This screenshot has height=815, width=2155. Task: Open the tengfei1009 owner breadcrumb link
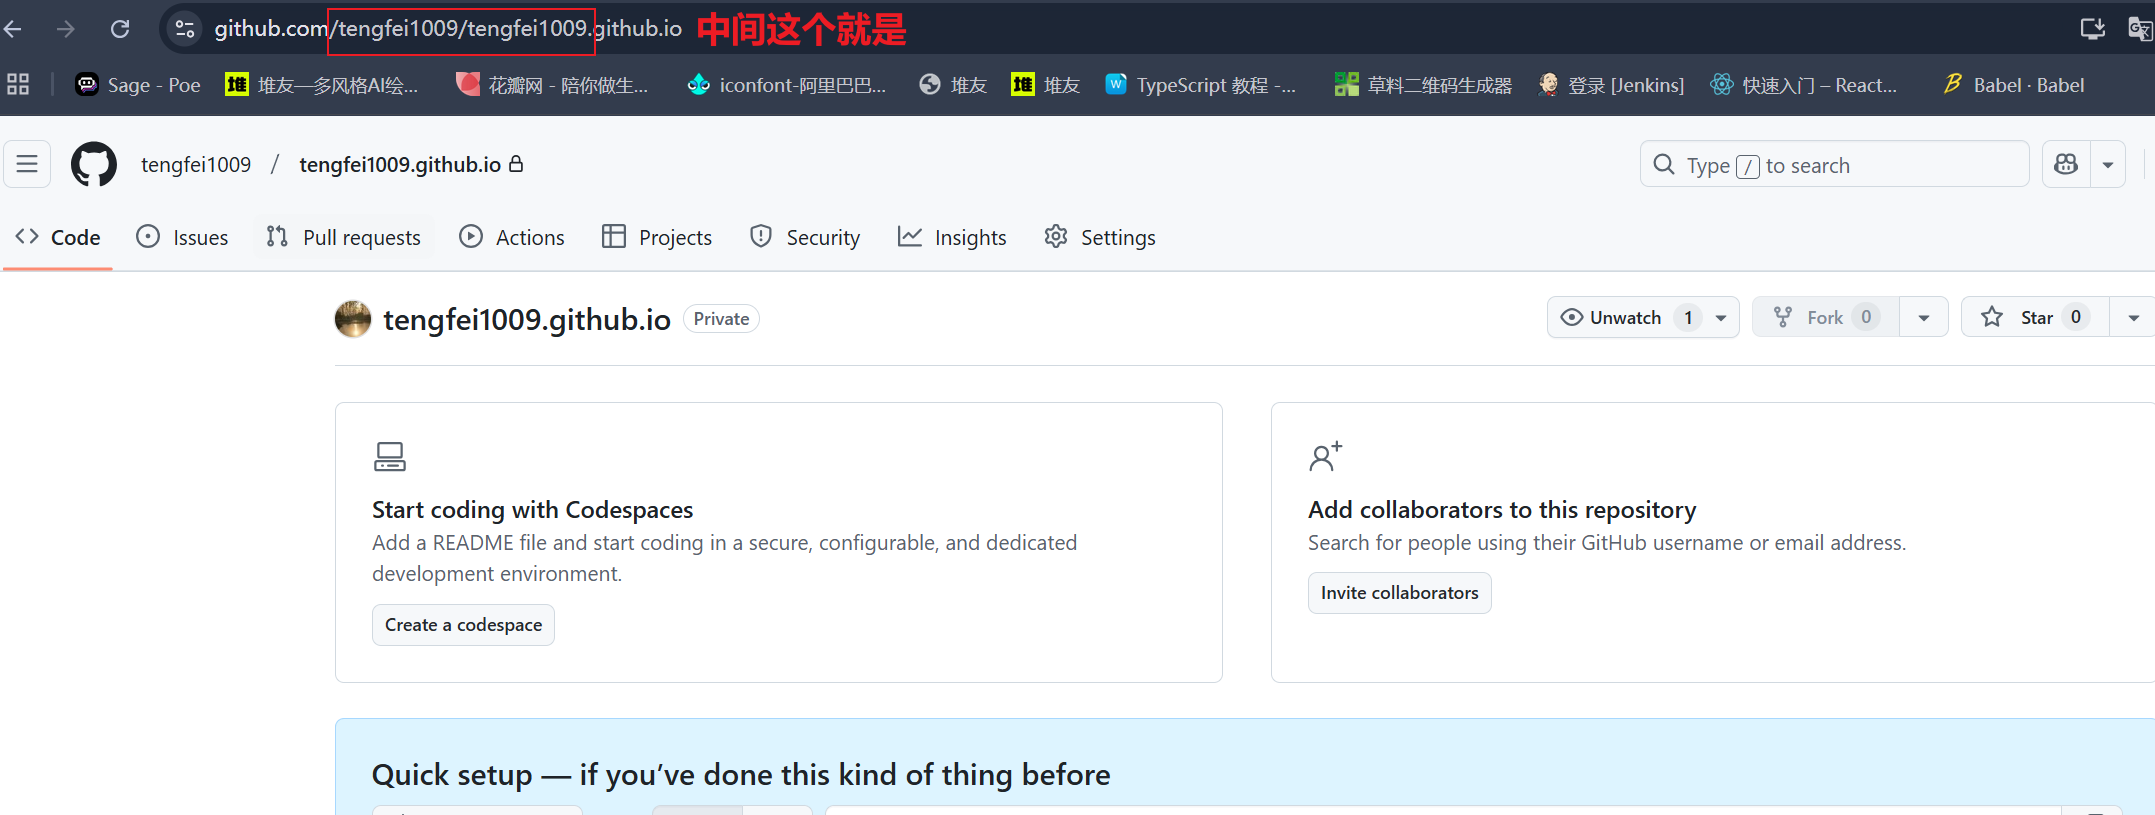[x=196, y=165]
